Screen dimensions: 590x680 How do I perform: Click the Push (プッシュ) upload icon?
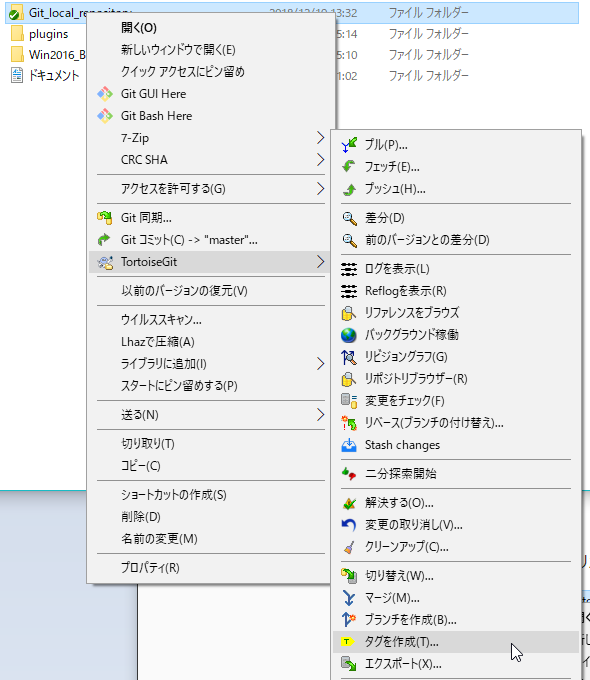click(349, 189)
